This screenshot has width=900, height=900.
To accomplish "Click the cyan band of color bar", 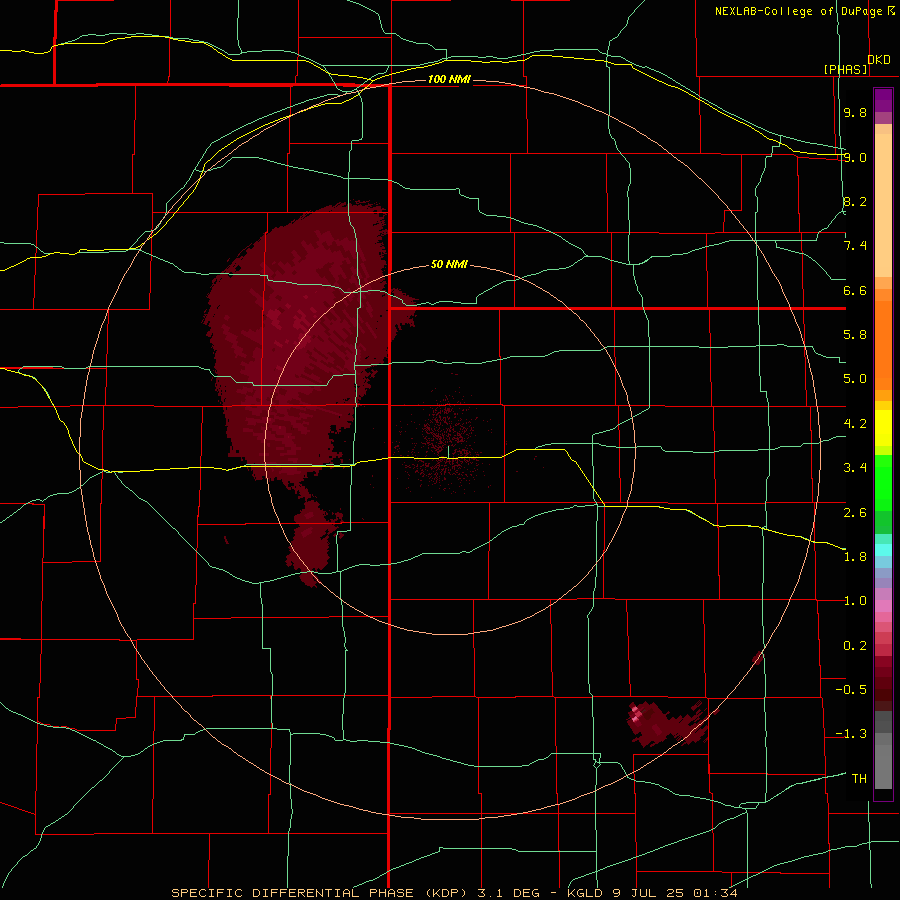I will [x=883, y=550].
